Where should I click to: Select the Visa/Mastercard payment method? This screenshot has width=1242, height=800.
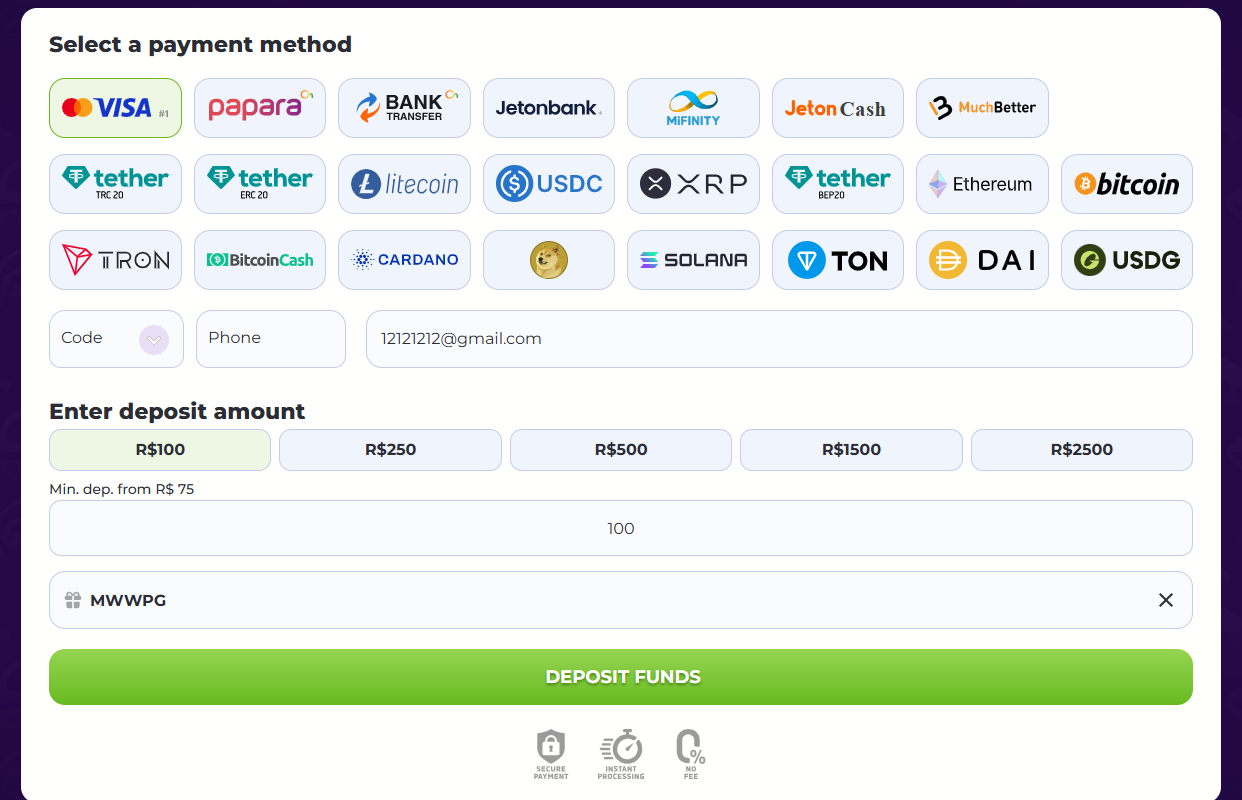[x=115, y=108]
